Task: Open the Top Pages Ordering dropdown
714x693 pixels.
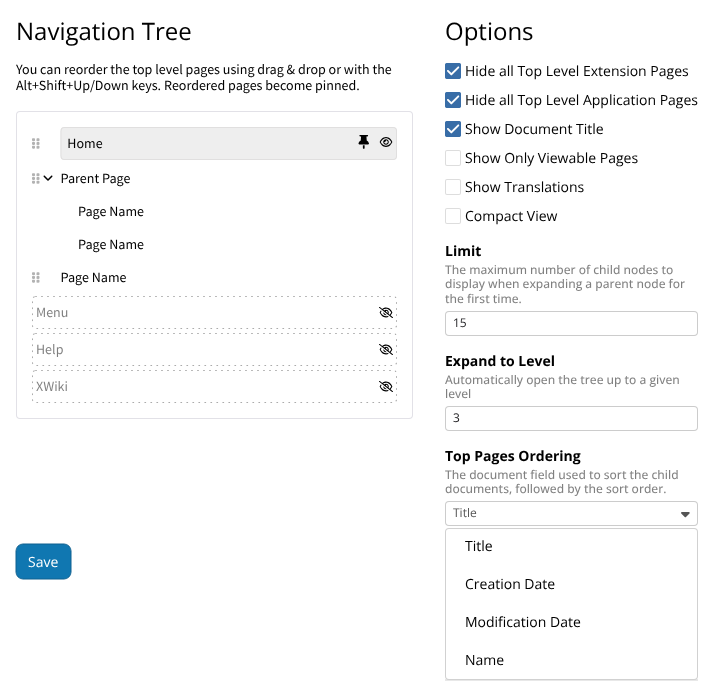Action: (x=571, y=514)
